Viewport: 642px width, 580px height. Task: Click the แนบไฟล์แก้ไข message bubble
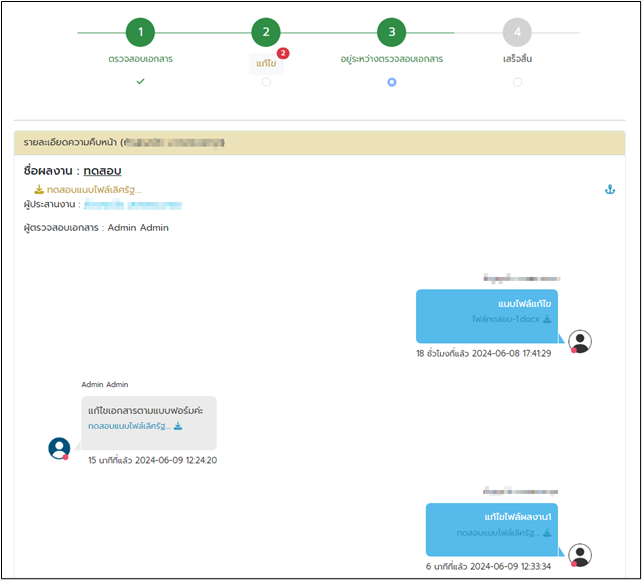pyautogui.click(x=487, y=316)
